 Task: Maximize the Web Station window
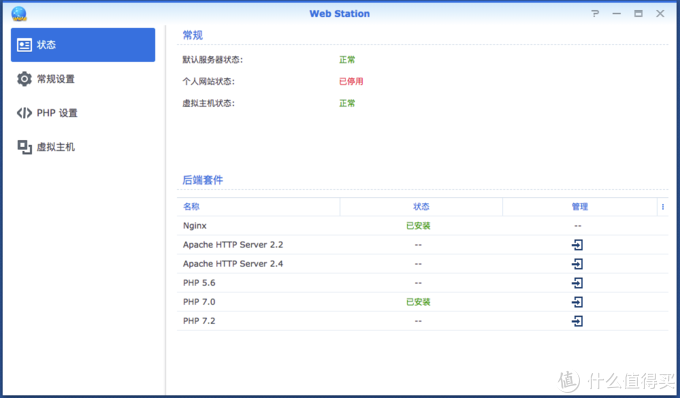point(638,14)
